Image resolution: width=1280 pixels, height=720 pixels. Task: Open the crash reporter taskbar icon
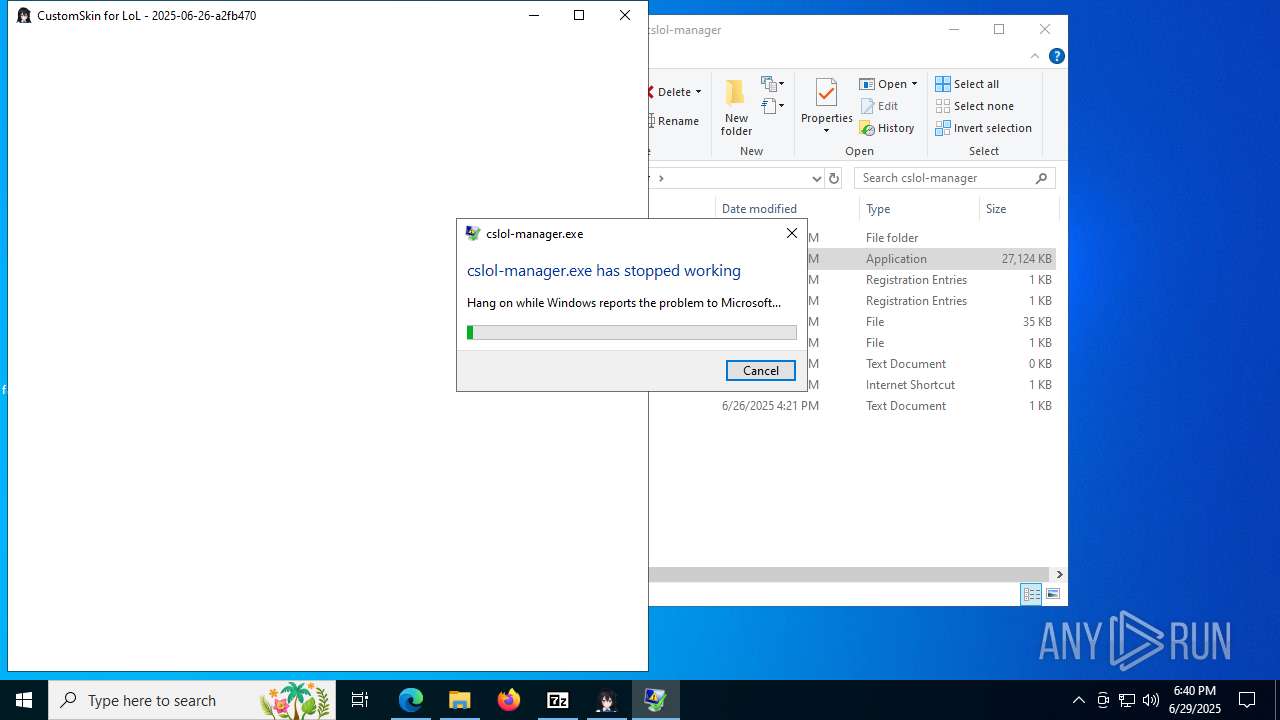click(655, 700)
